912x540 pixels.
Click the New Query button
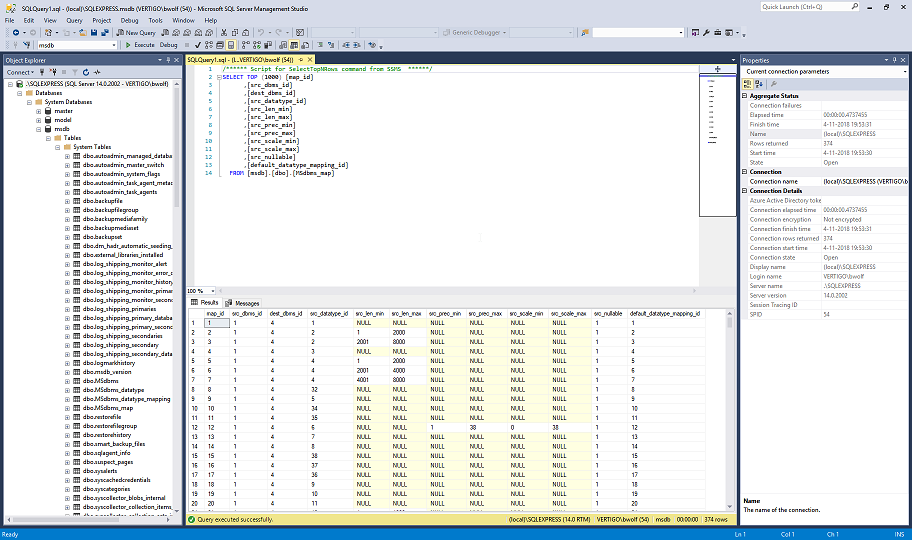136,33
